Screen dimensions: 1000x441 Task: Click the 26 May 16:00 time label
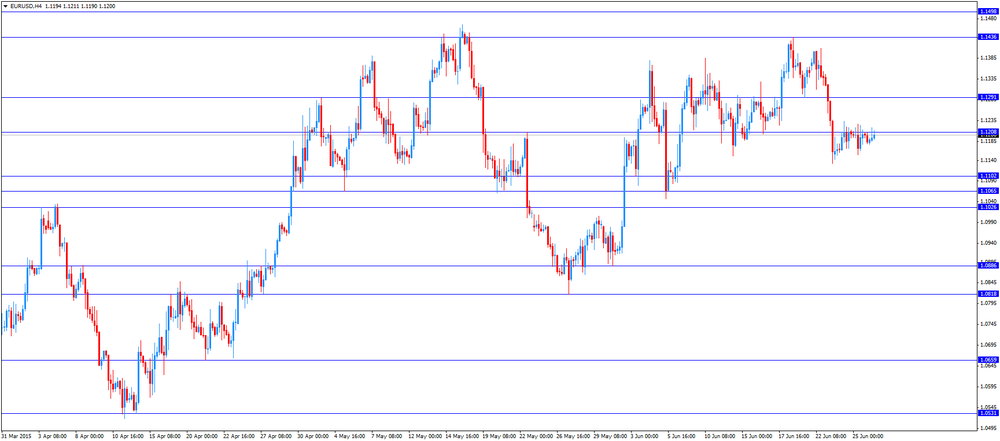point(571,437)
